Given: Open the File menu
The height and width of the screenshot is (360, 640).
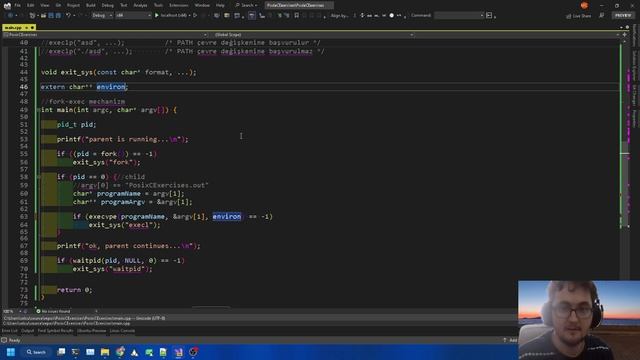Looking at the screenshot, I should point(17,5).
